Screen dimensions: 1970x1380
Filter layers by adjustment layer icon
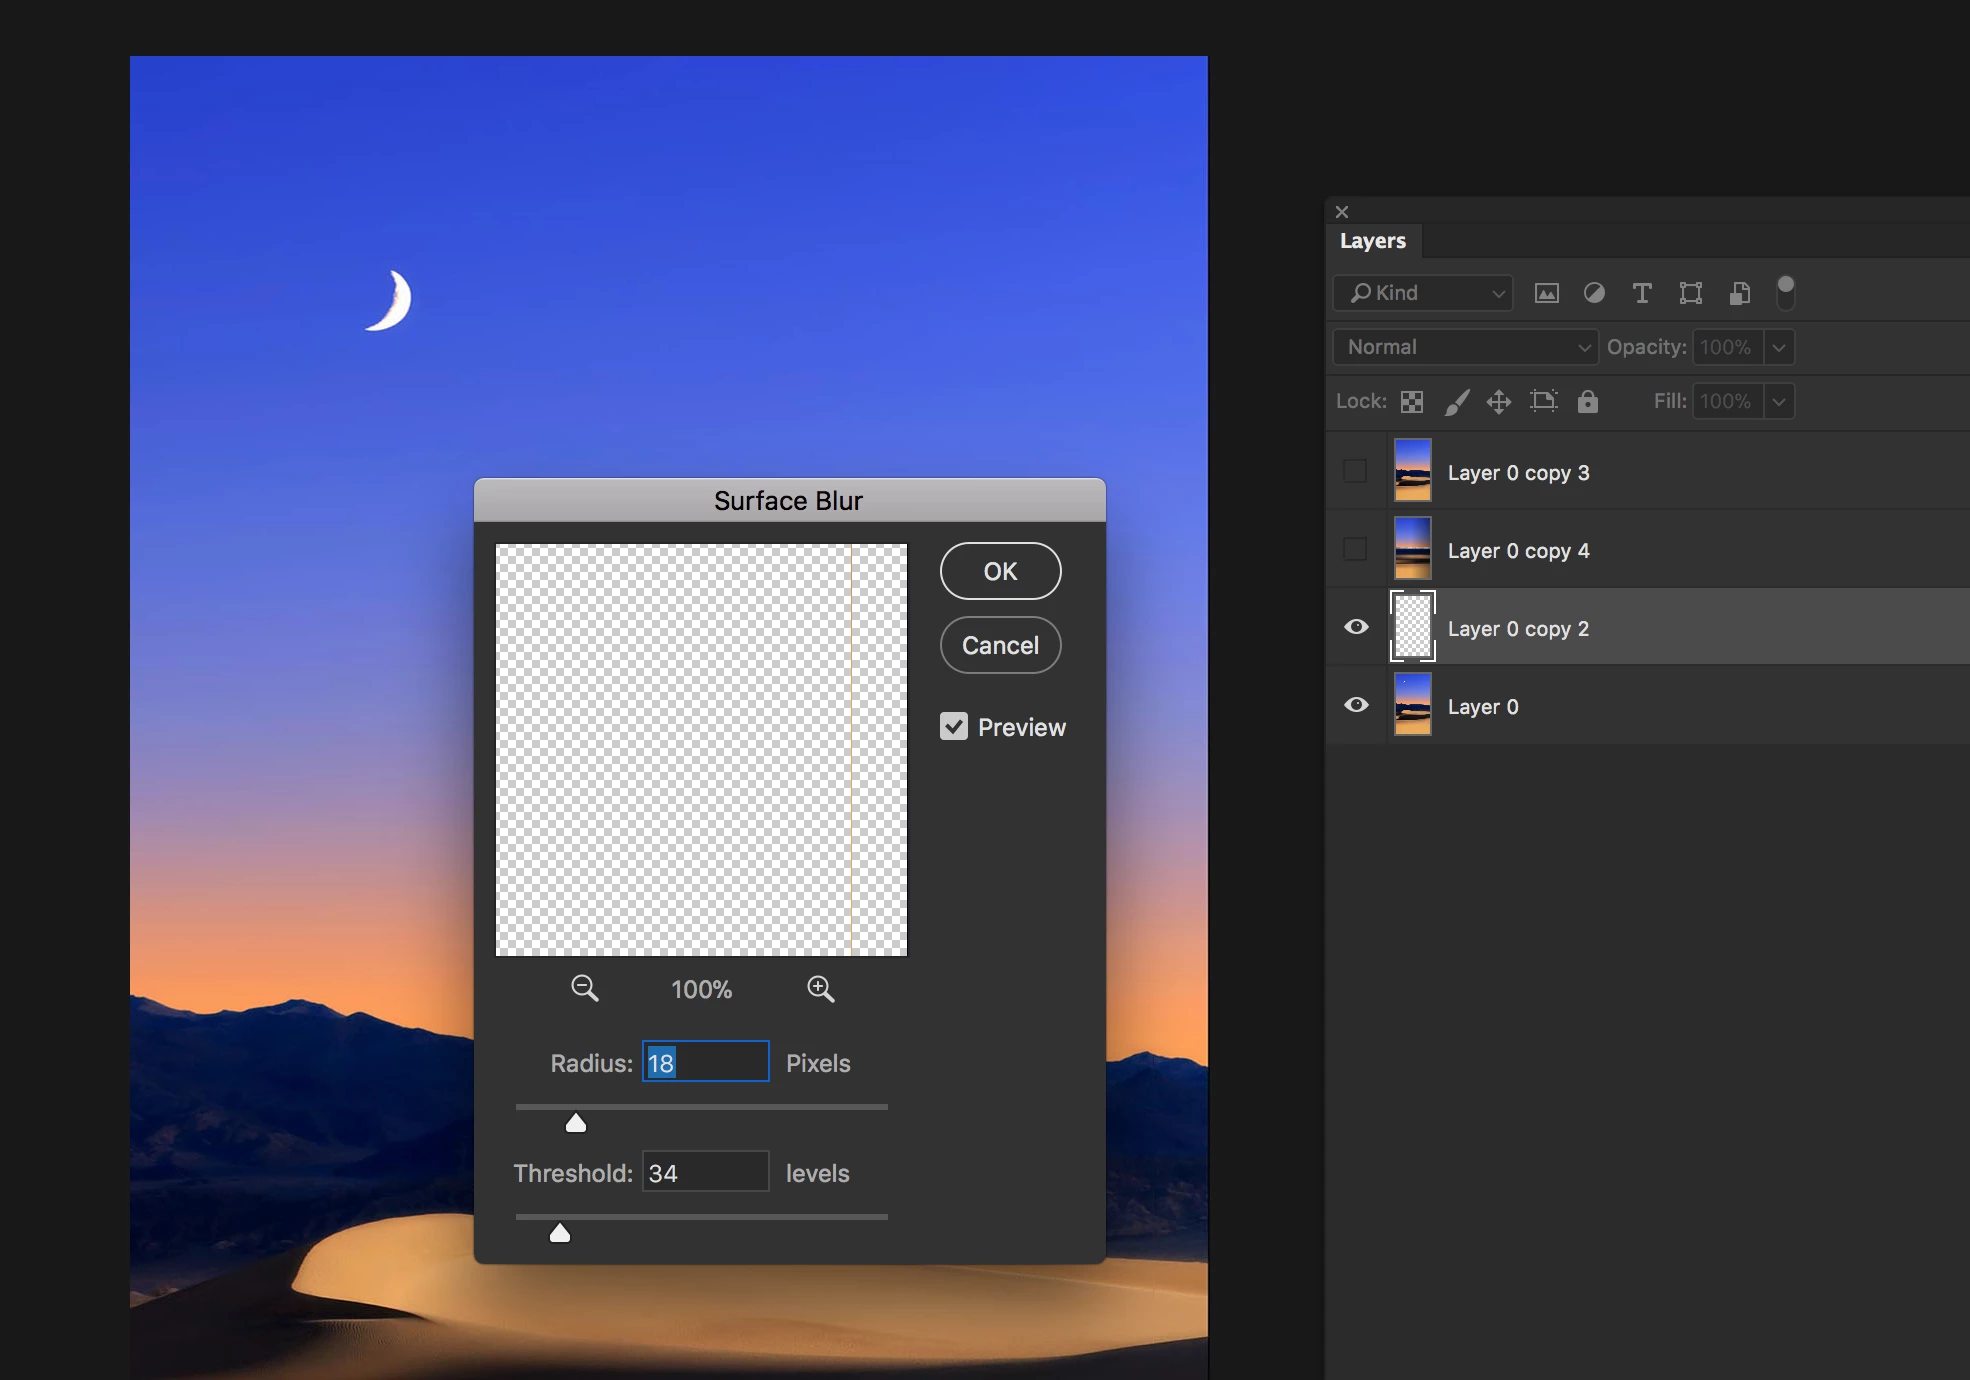tap(1594, 293)
